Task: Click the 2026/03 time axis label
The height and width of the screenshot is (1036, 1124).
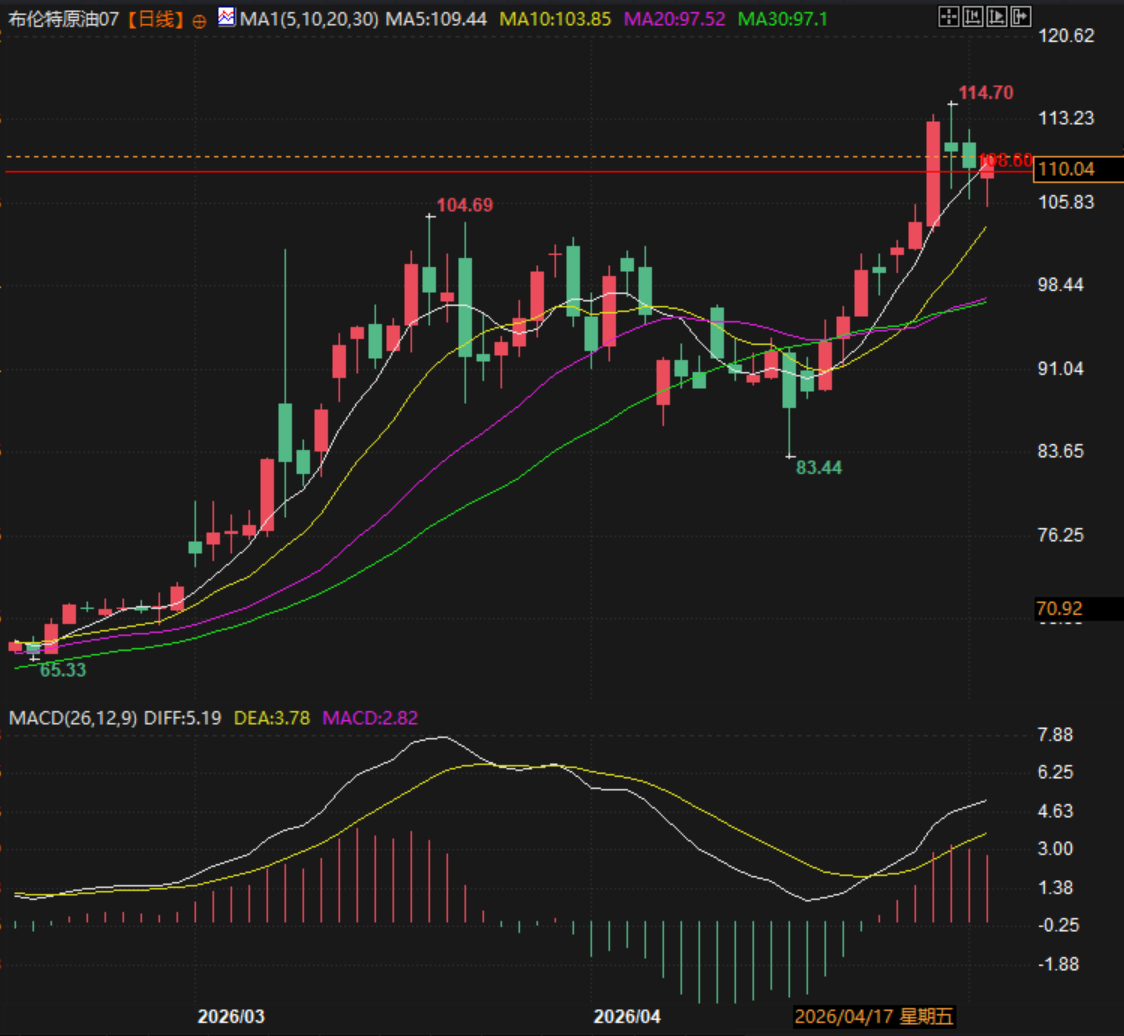Action: click(x=231, y=1017)
